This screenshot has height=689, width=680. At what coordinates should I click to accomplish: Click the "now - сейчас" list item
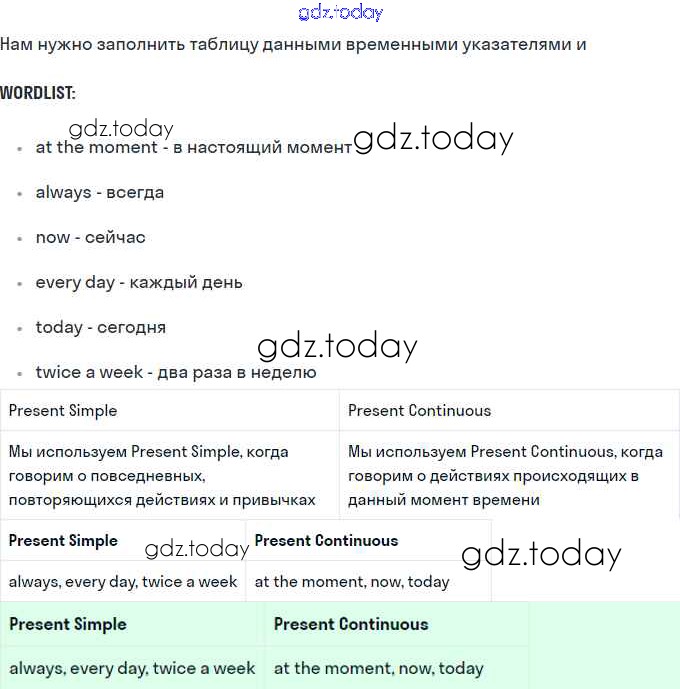90,237
